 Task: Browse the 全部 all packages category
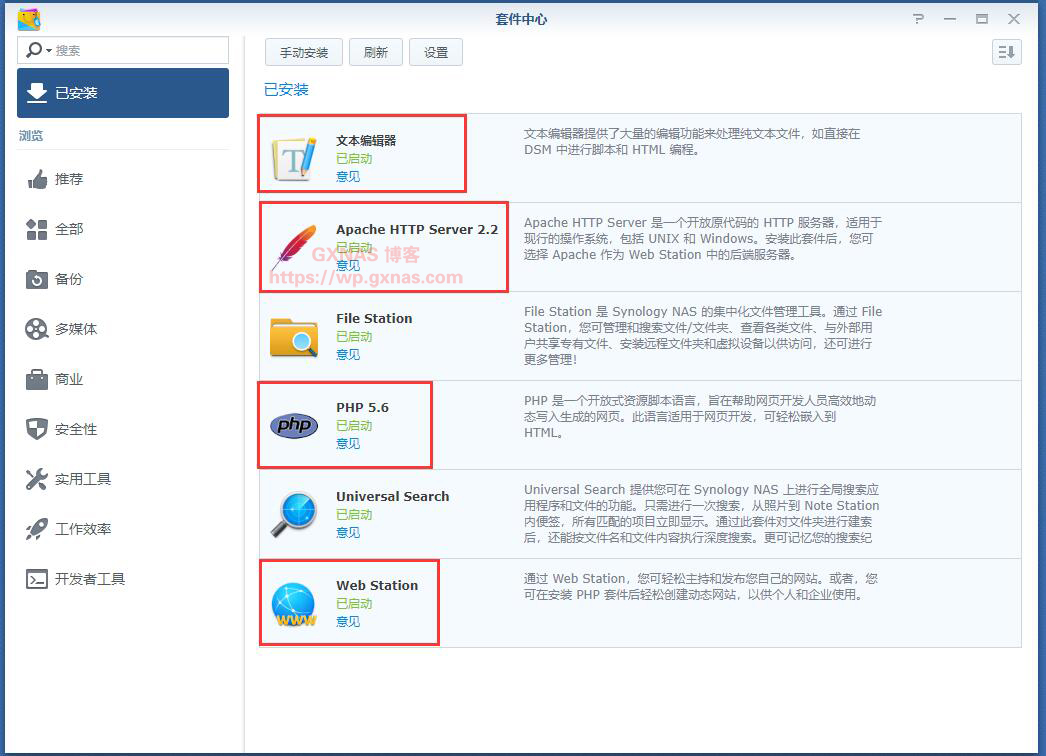click(x=69, y=229)
